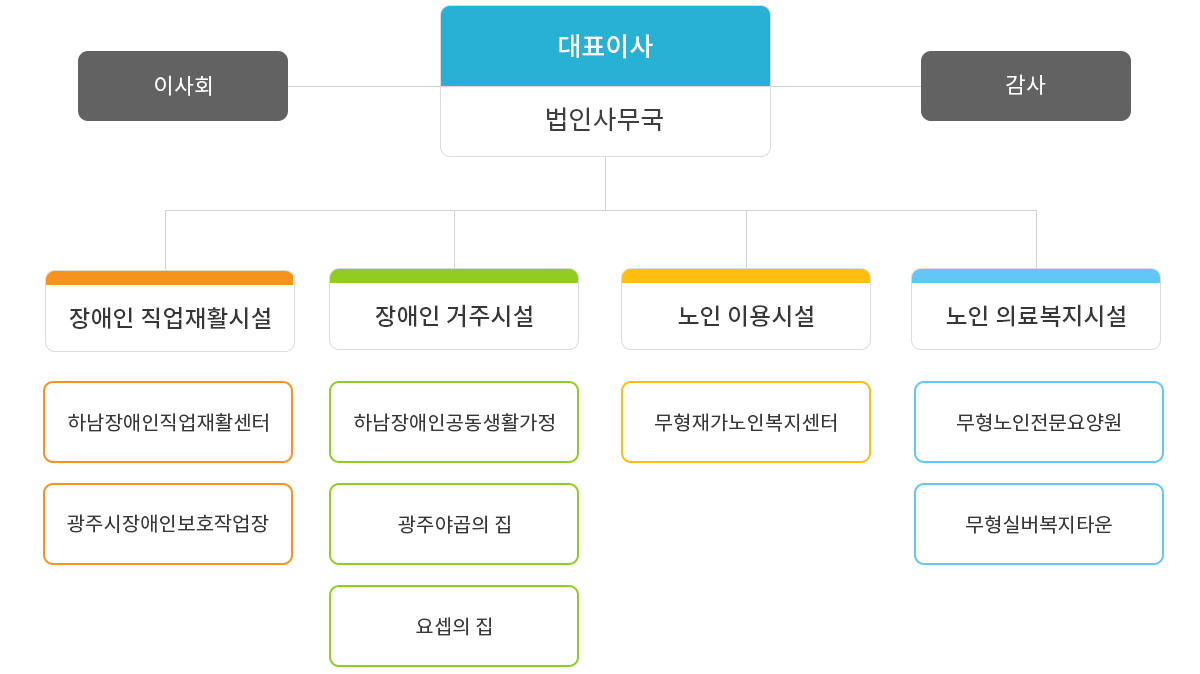
Task: Open 요셉의 집
Action: [x=454, y=626]
